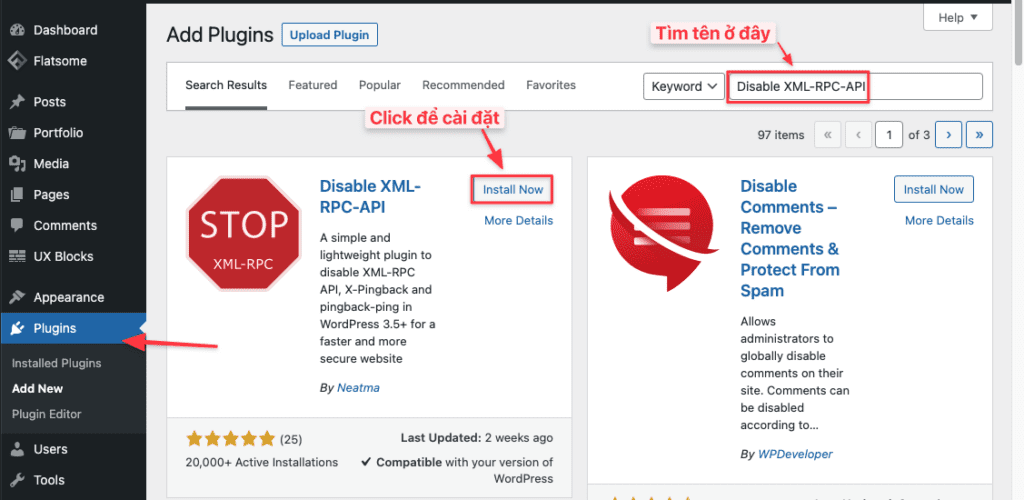1024x500 pixels.
Task: Click the five-star rating of Disable XML-RPC-API
Action: pos(231,439)
